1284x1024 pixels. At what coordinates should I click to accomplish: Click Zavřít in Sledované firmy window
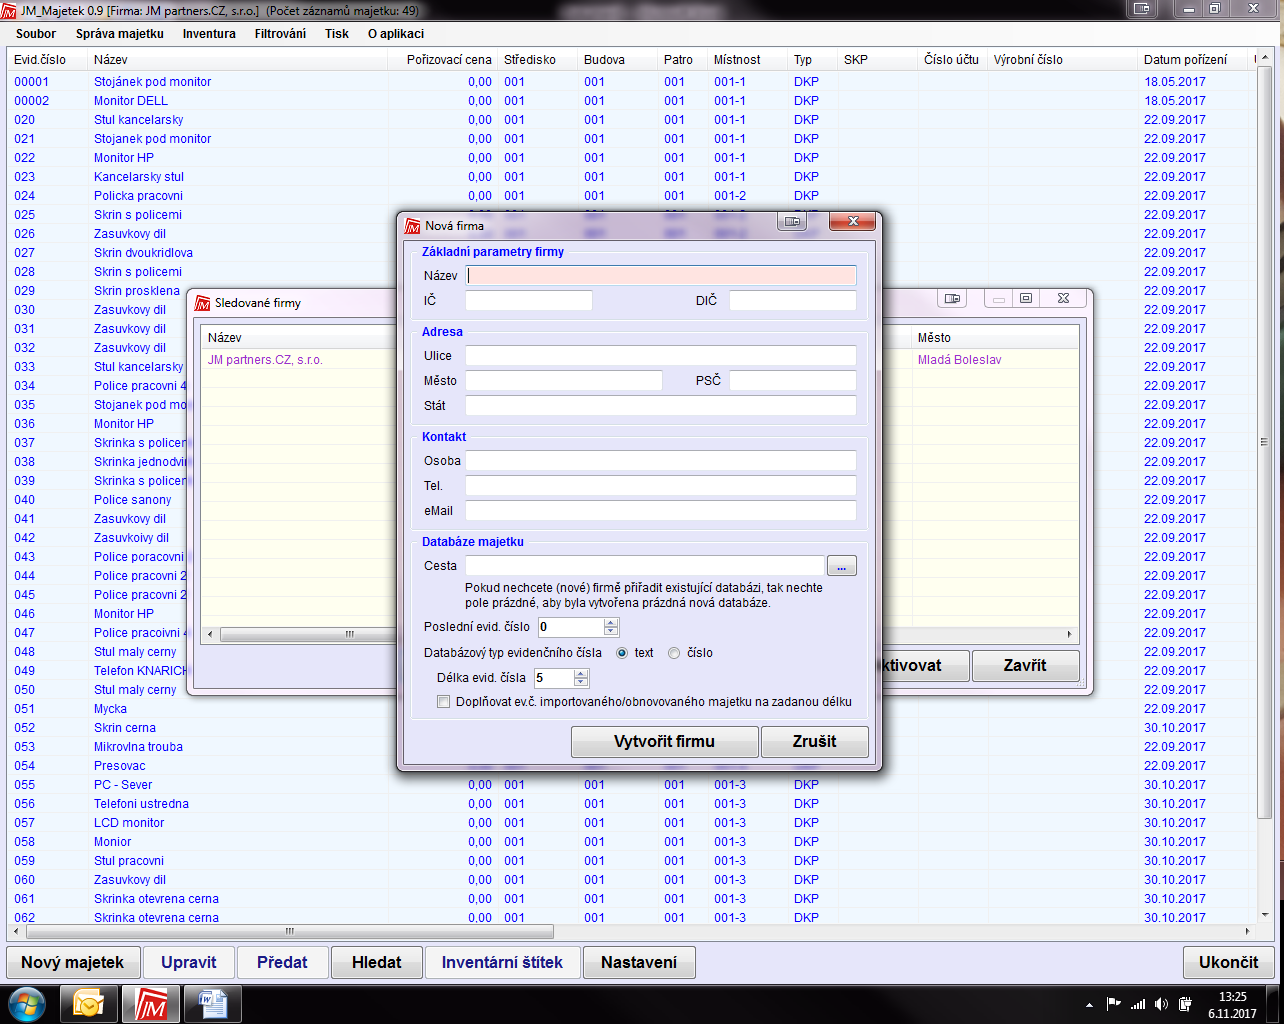coord(1025,666)
